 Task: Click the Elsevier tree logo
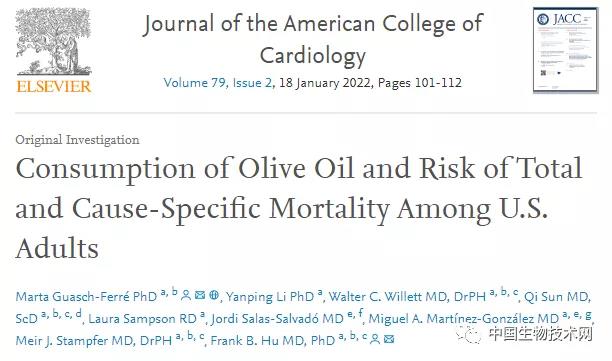pos(53,41)
